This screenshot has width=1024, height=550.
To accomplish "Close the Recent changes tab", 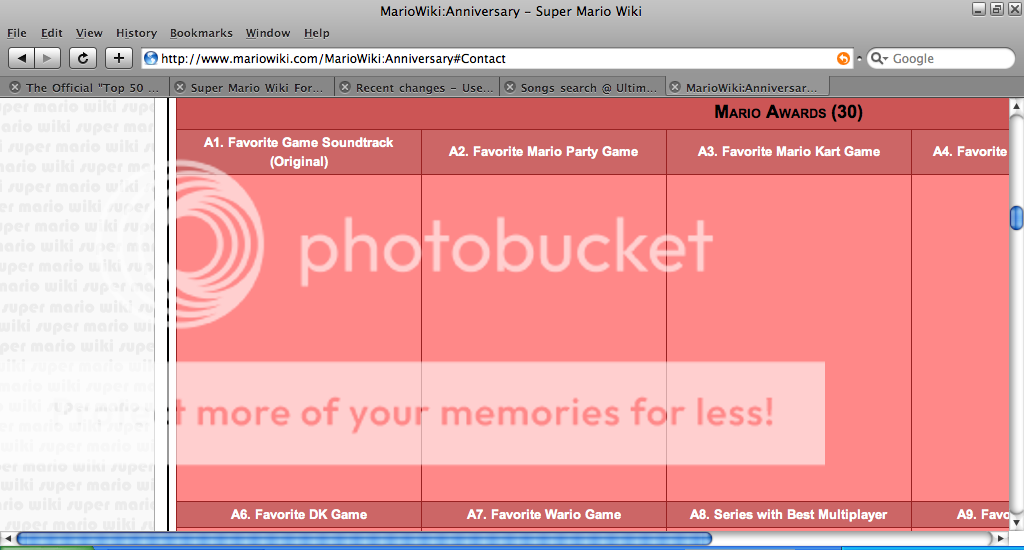I will point(345,87).
